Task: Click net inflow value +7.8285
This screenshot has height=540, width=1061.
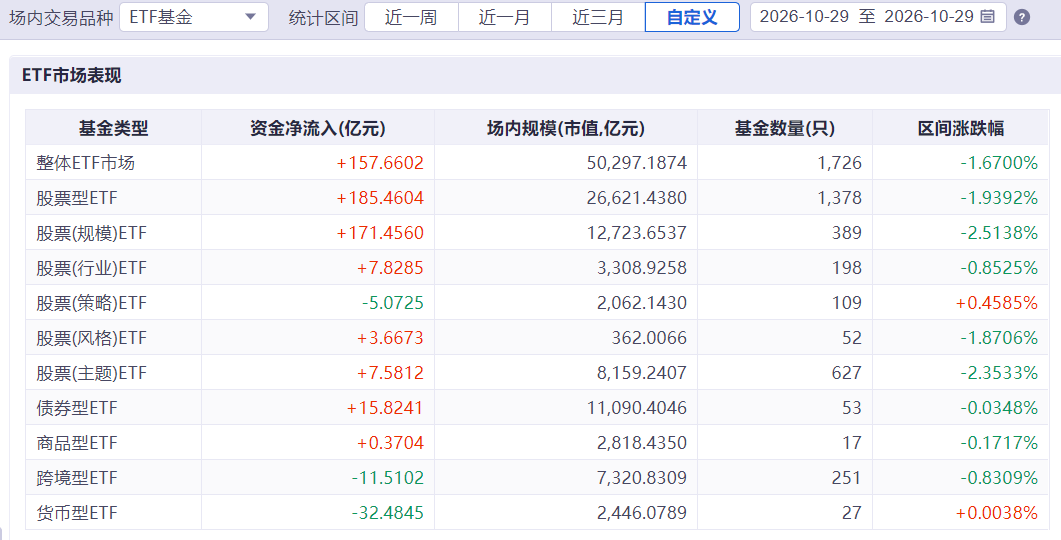Action: pos(390,268)
